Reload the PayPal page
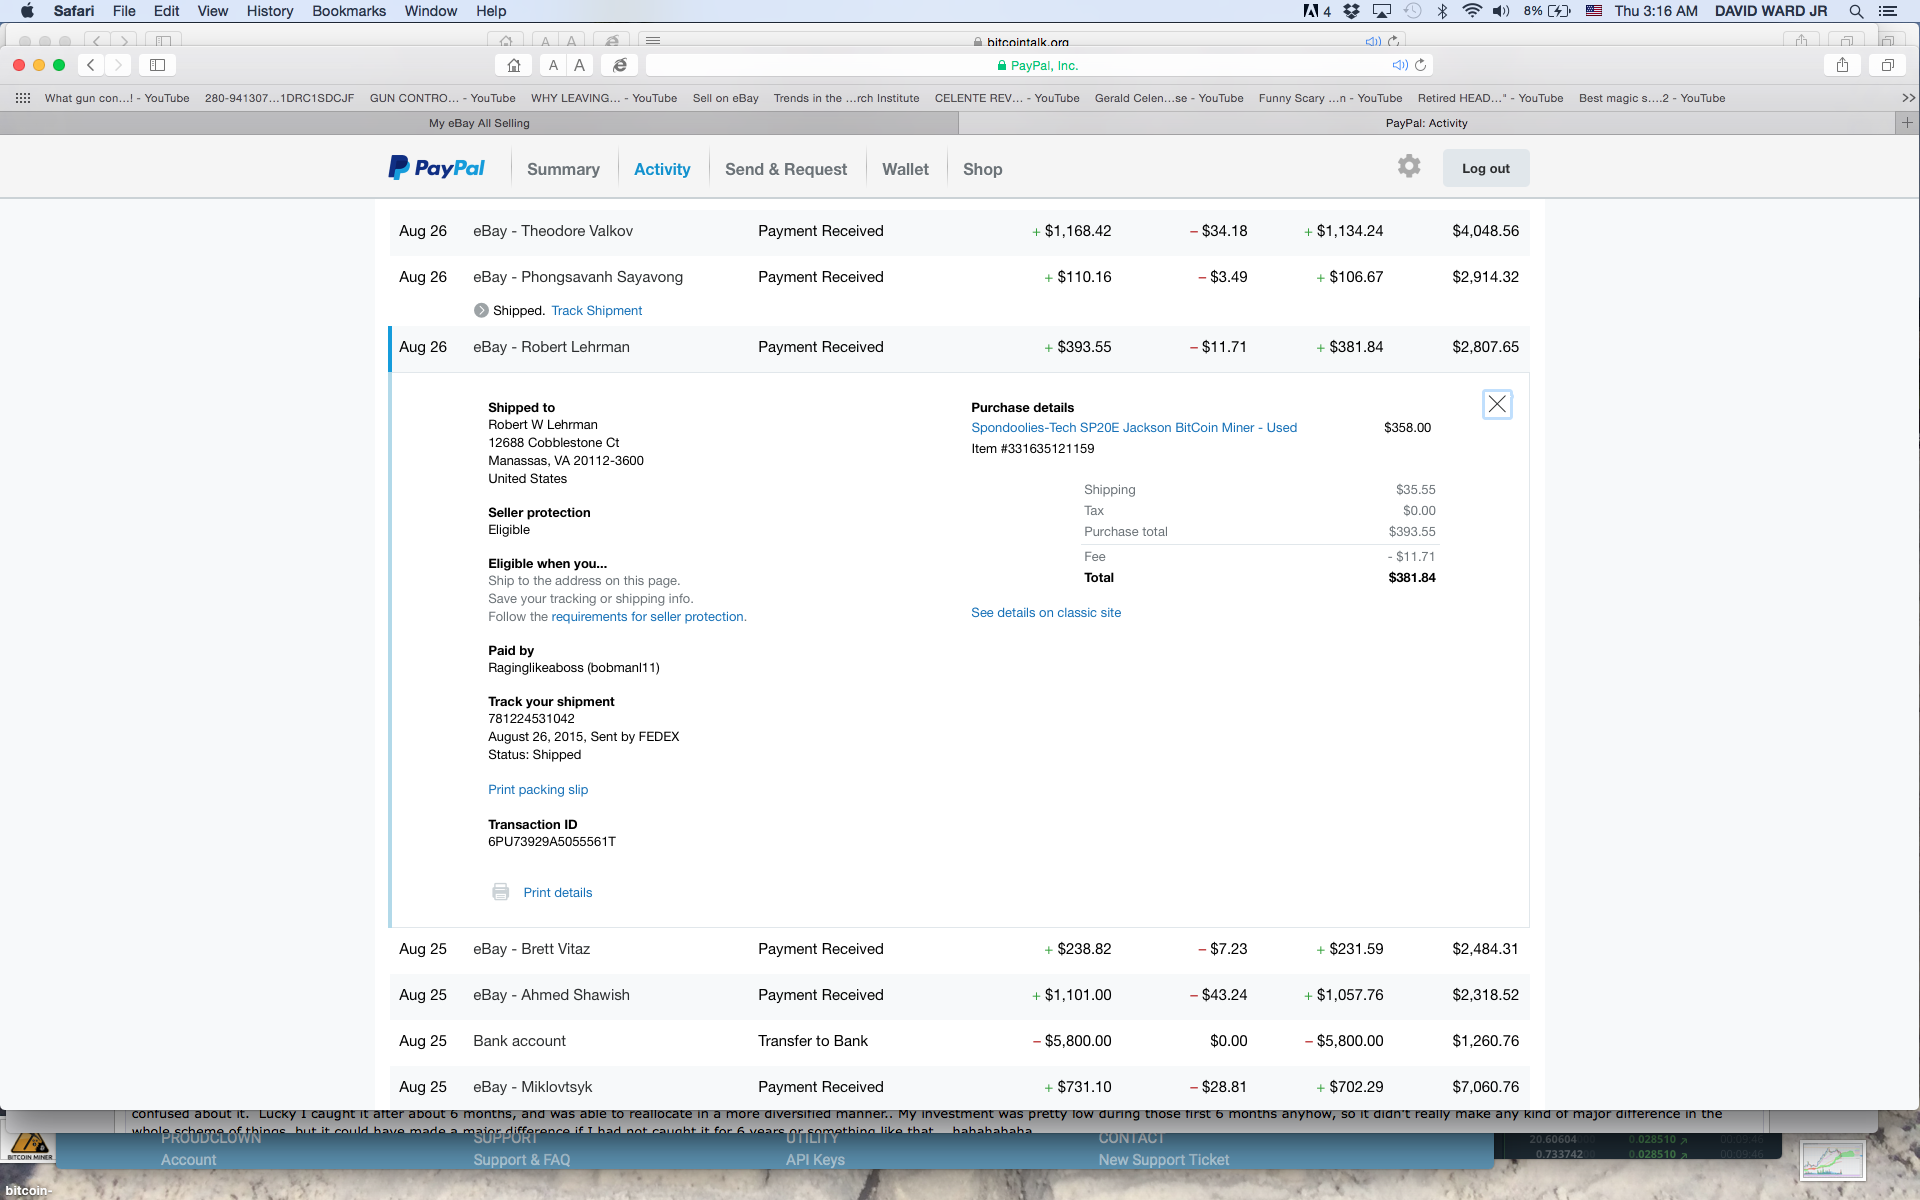 (1421, 65)
